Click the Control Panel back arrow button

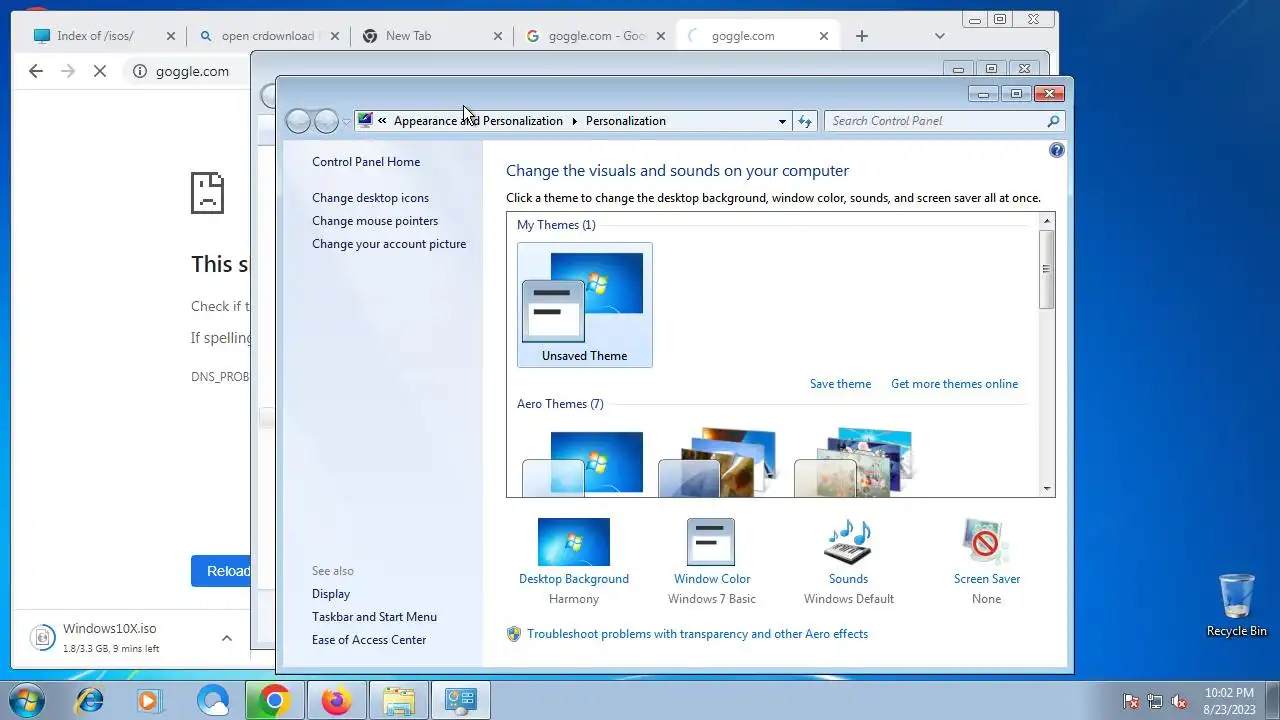[x=298, y=121]
